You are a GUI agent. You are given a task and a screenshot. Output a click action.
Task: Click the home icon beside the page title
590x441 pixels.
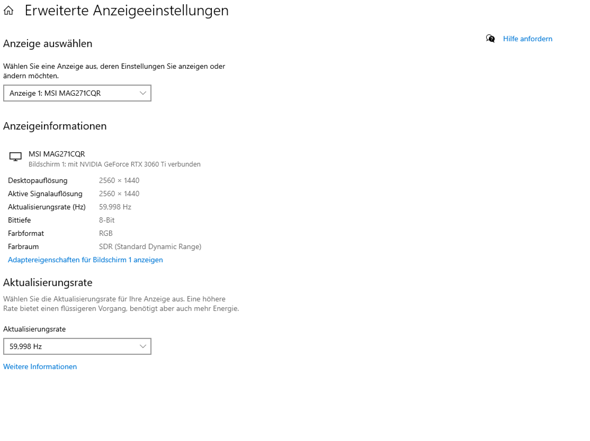click(x=8, y=11)
